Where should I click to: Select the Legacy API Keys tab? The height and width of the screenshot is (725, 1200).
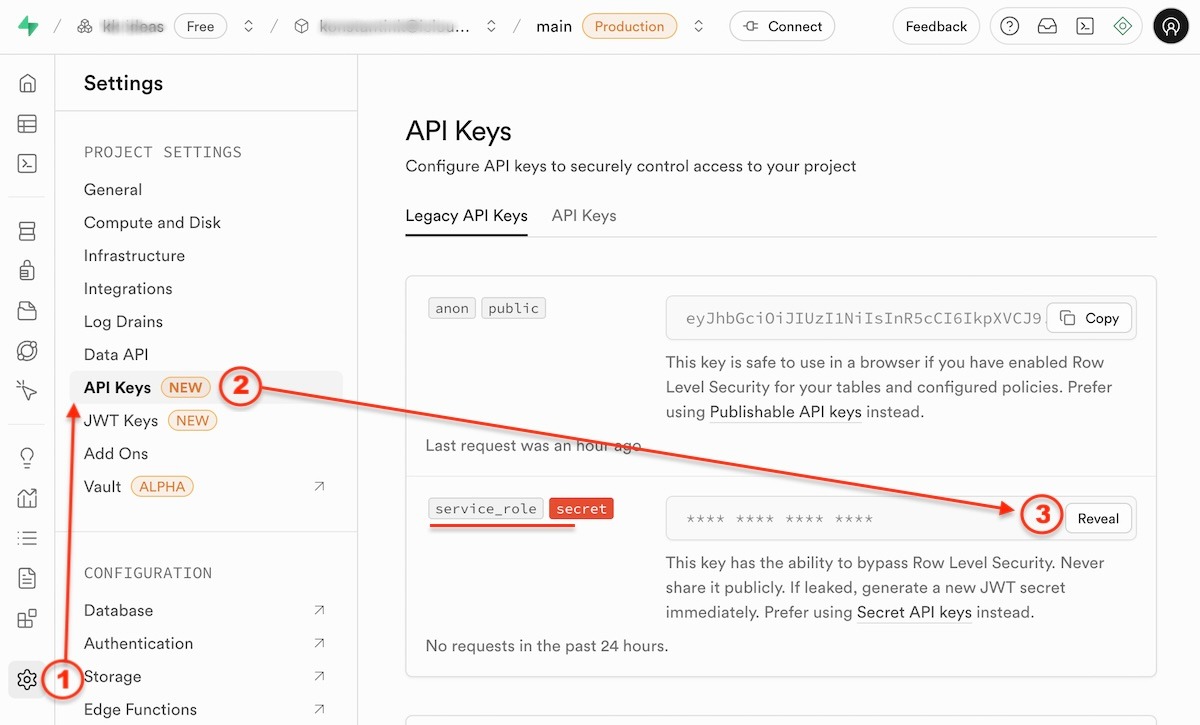(x=466, y=215)
